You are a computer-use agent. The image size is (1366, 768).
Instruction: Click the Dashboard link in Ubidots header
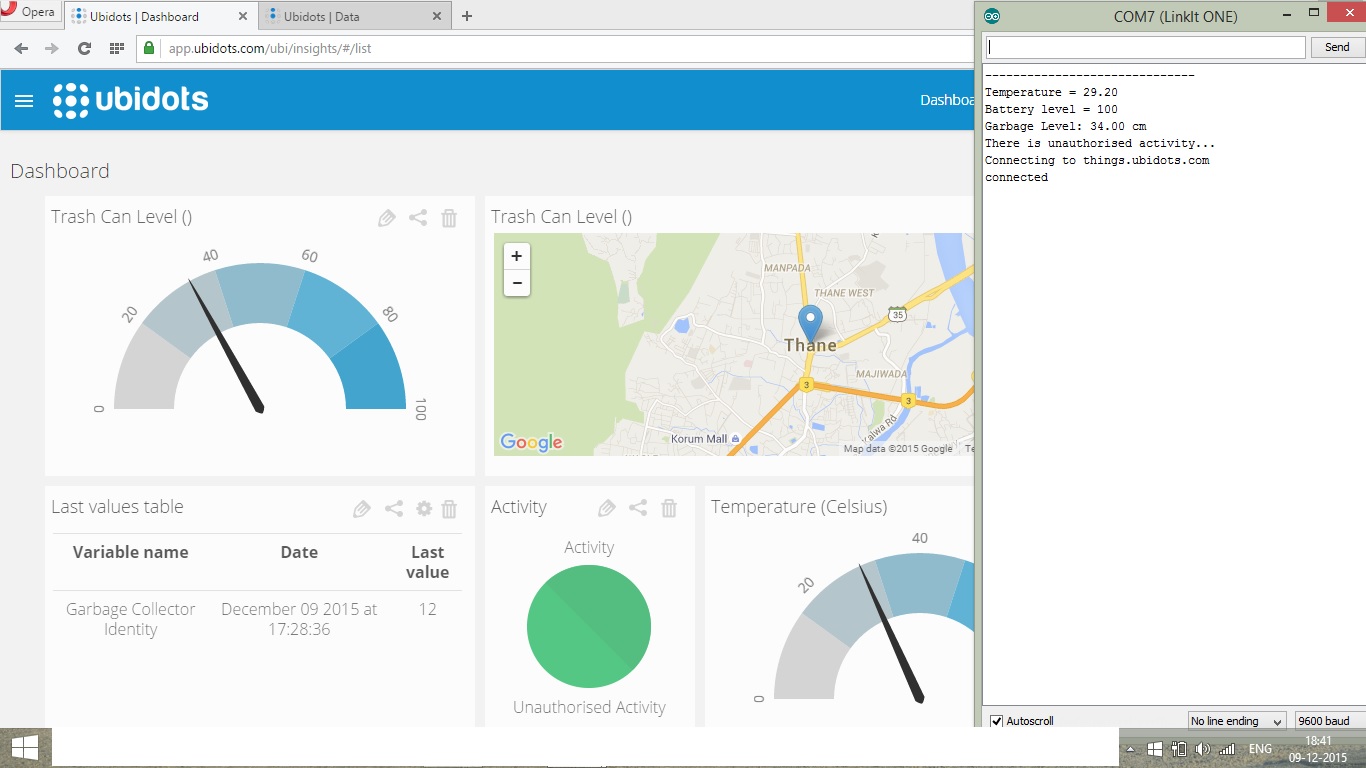click(x=946, y=100)
